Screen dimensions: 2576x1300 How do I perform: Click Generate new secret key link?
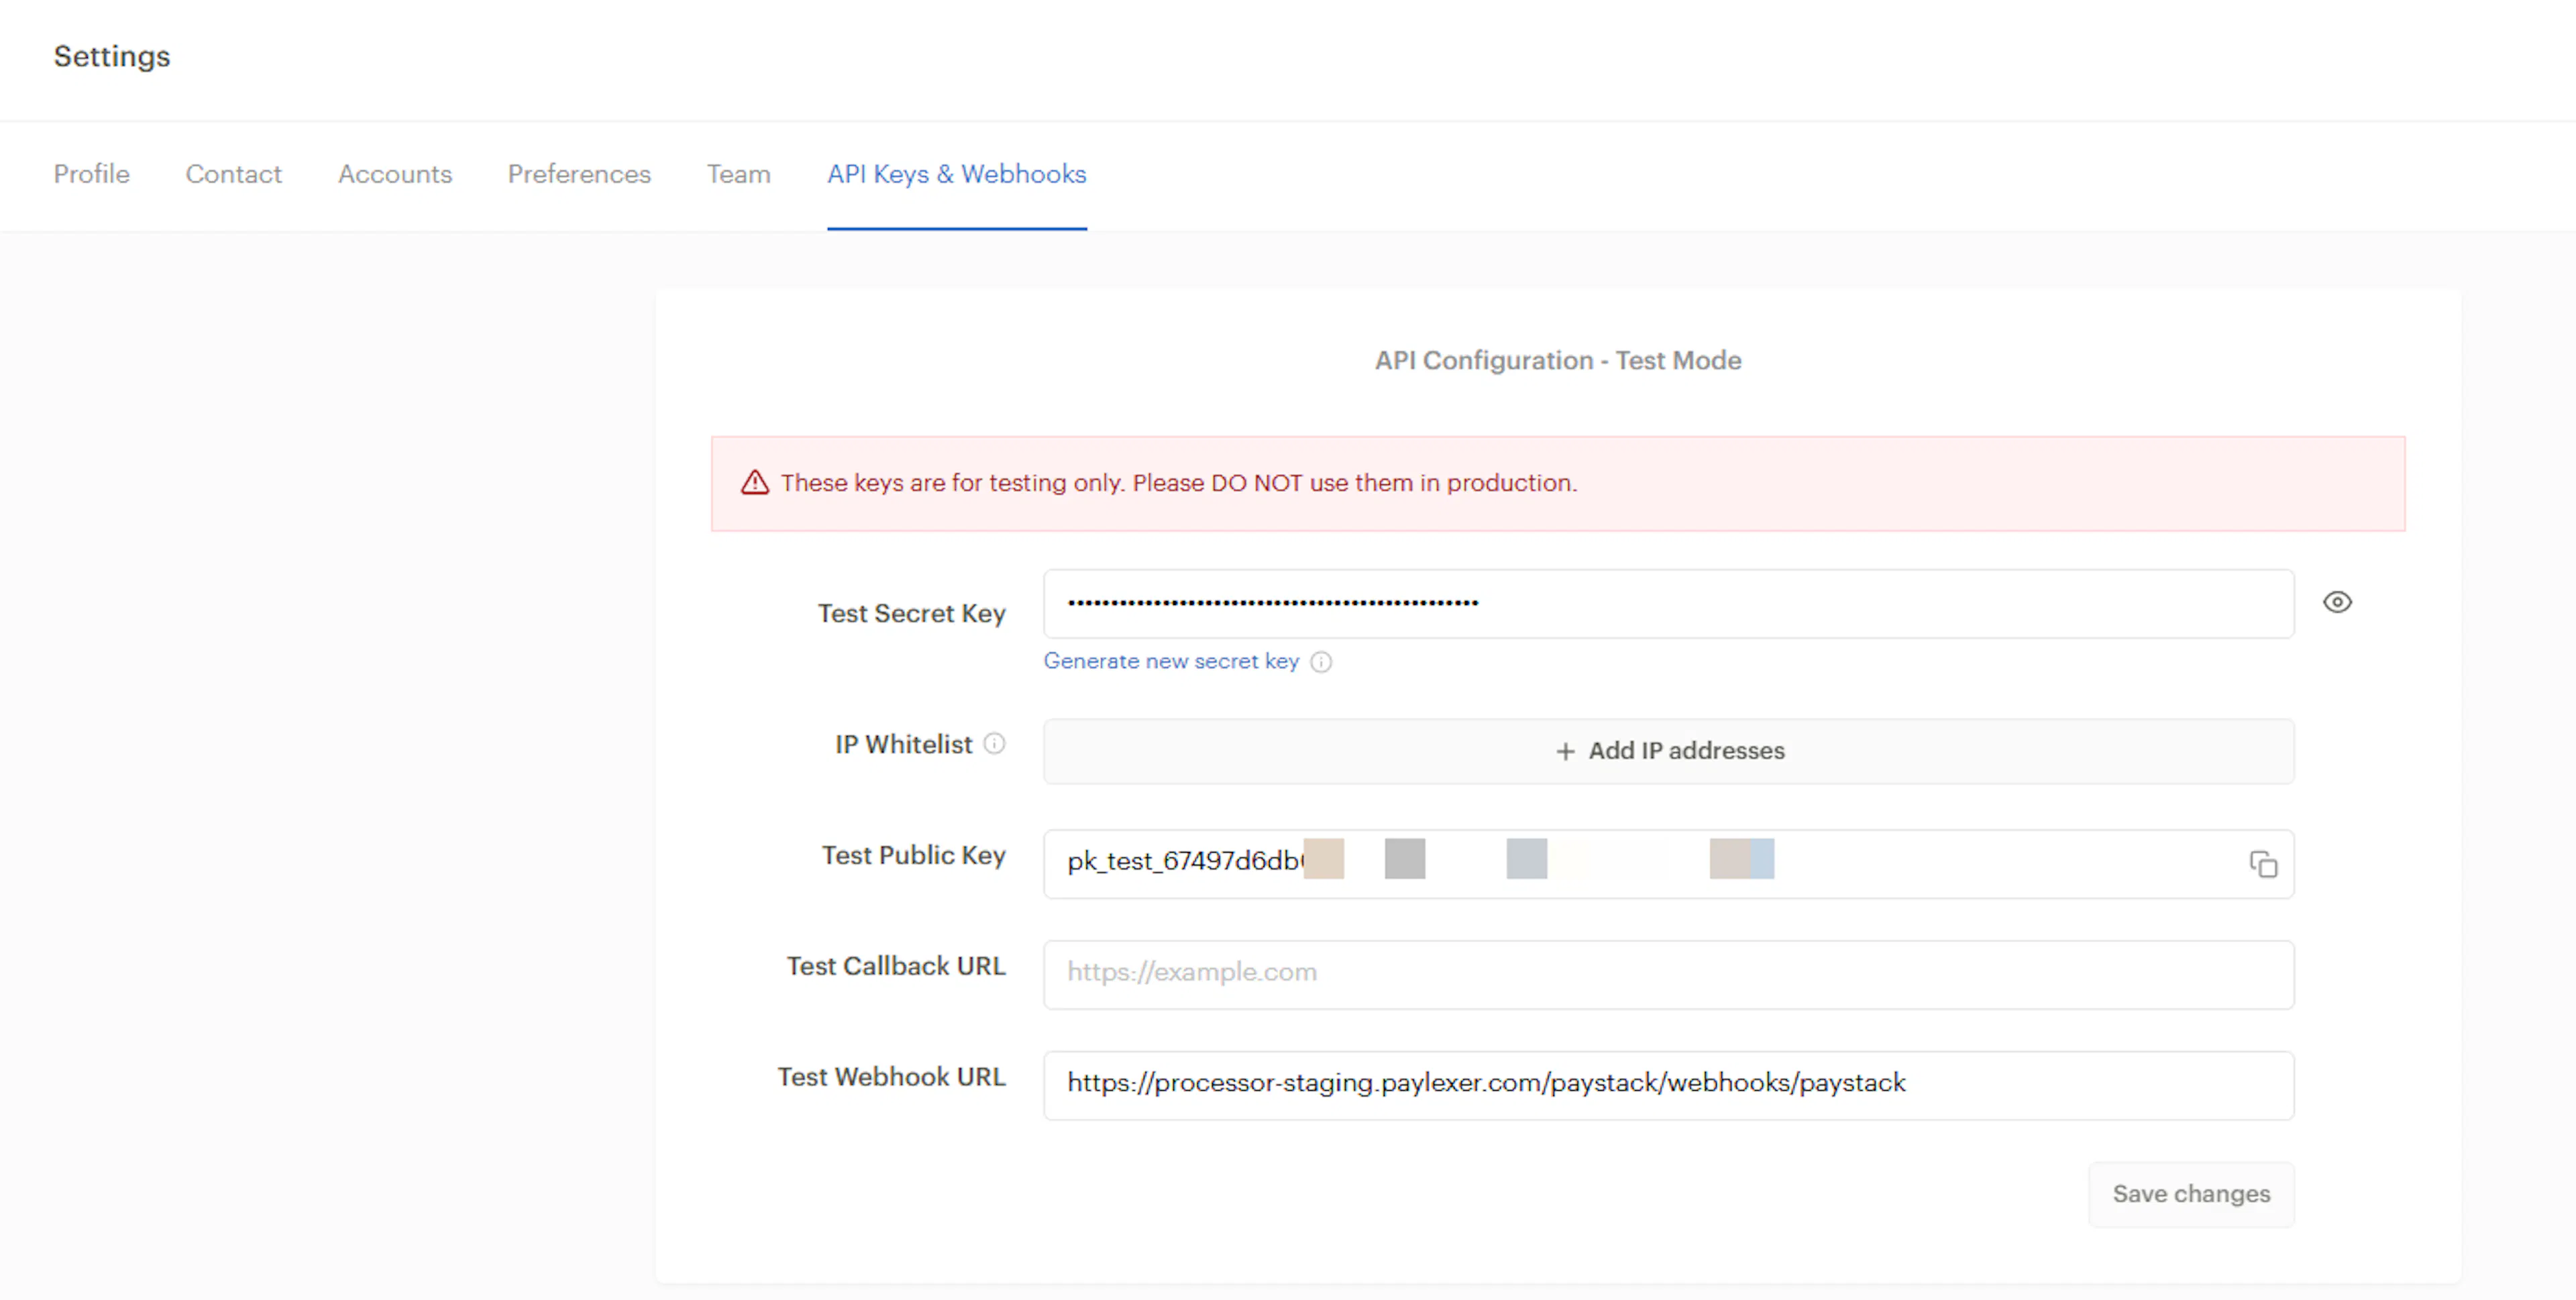pos(1170,661)
